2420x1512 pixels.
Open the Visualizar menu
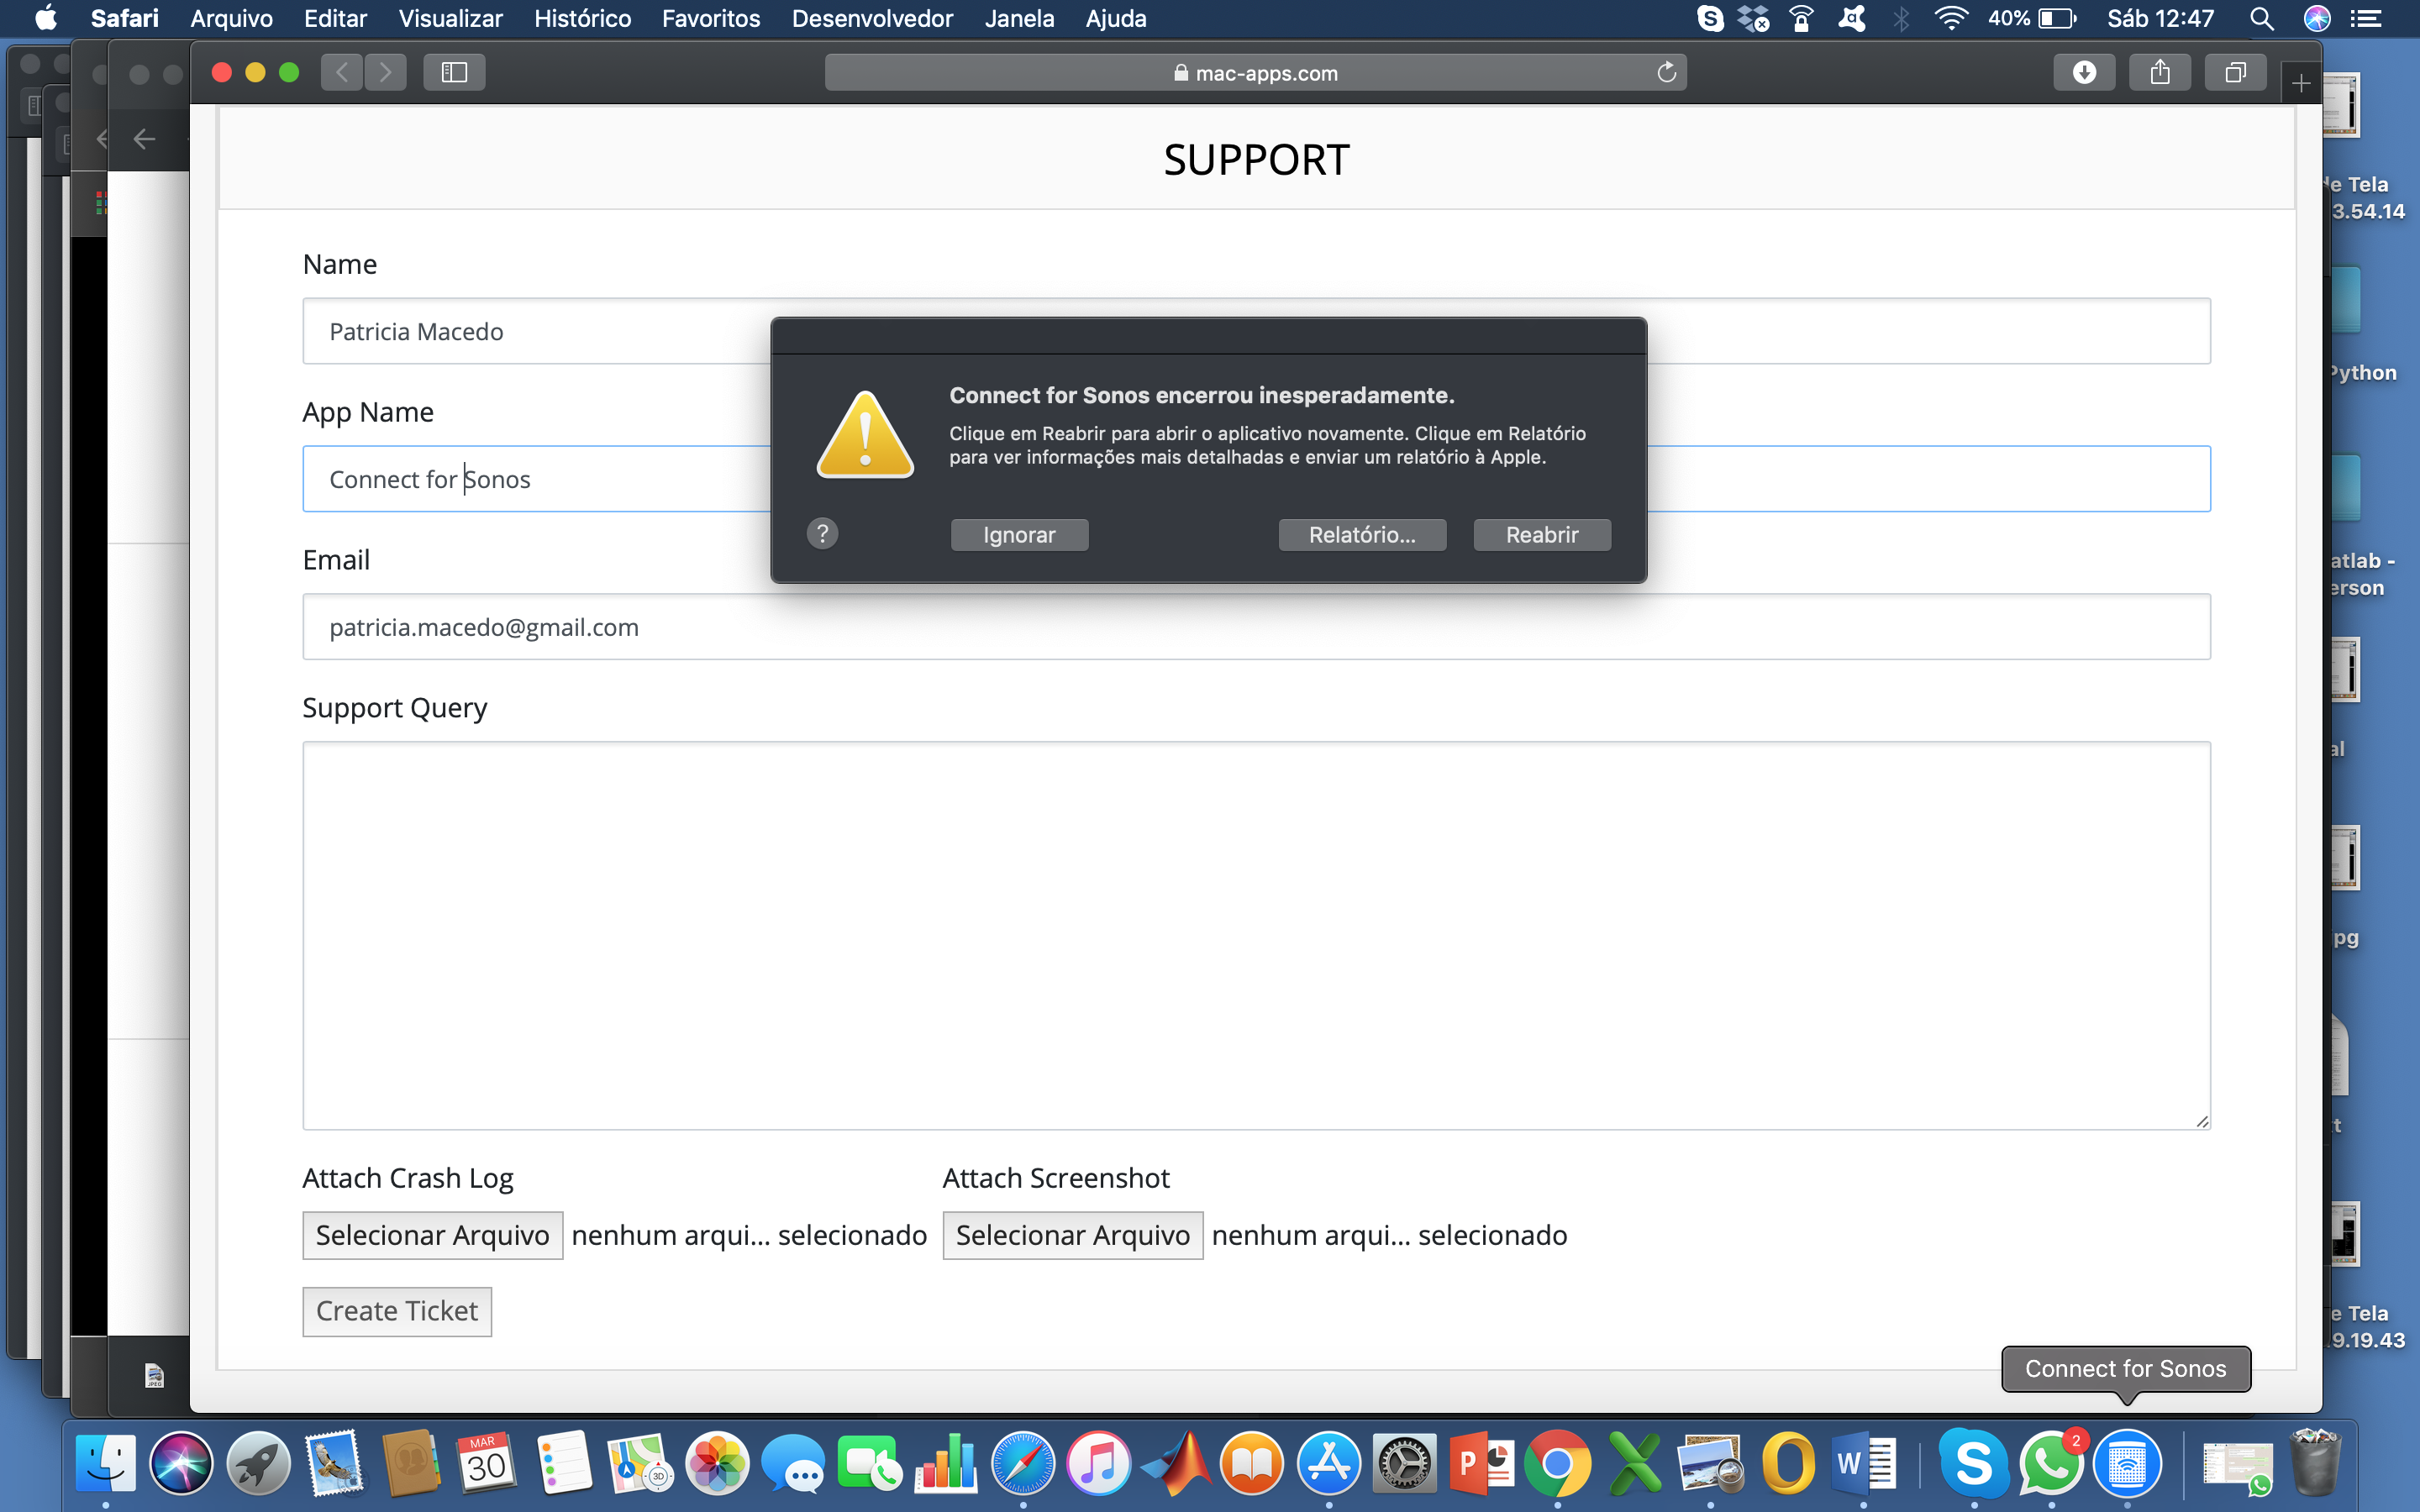tap(450, 18)
